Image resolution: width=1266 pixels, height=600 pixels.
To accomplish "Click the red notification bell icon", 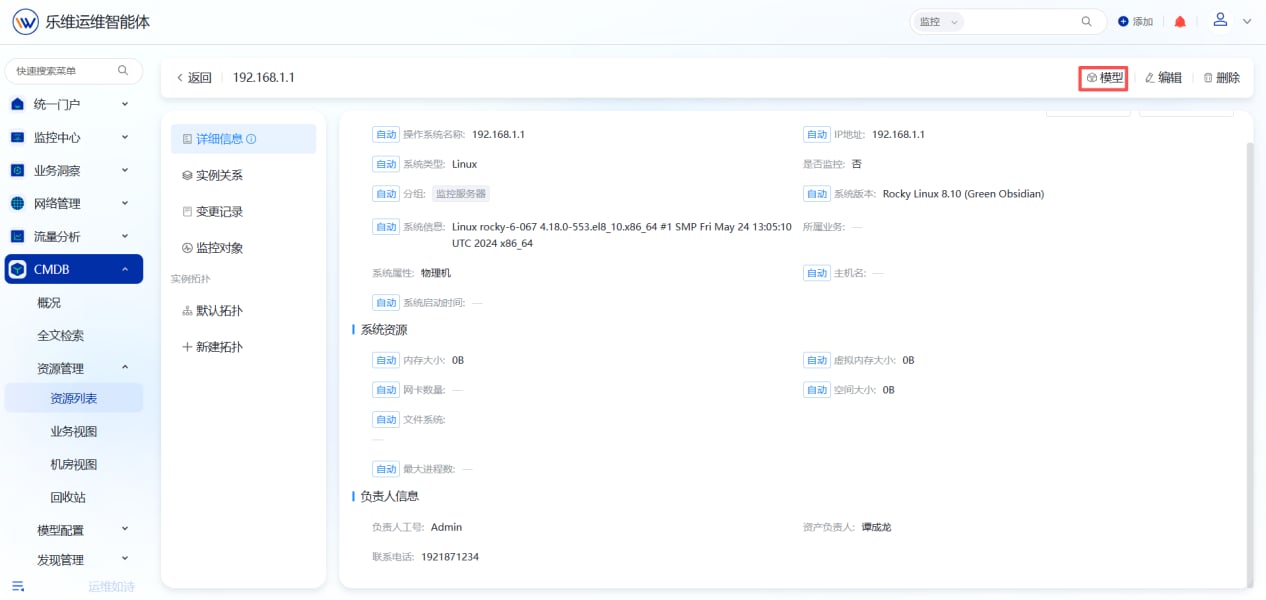I will tap(1180, 21).
